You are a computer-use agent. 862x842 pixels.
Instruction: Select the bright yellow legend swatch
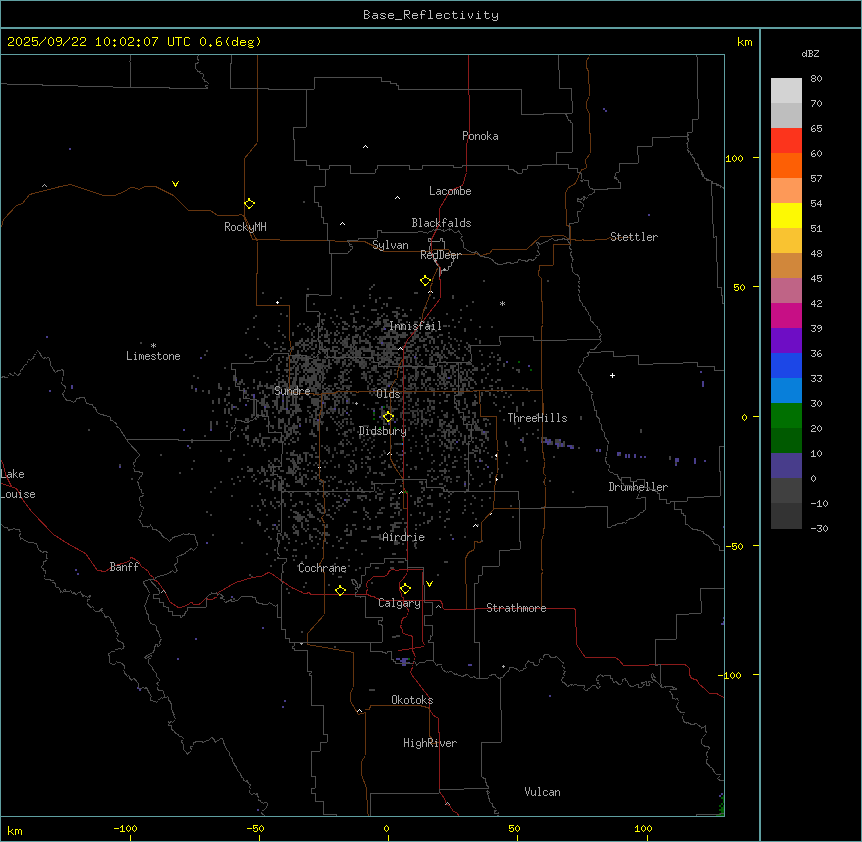[786, 215]
